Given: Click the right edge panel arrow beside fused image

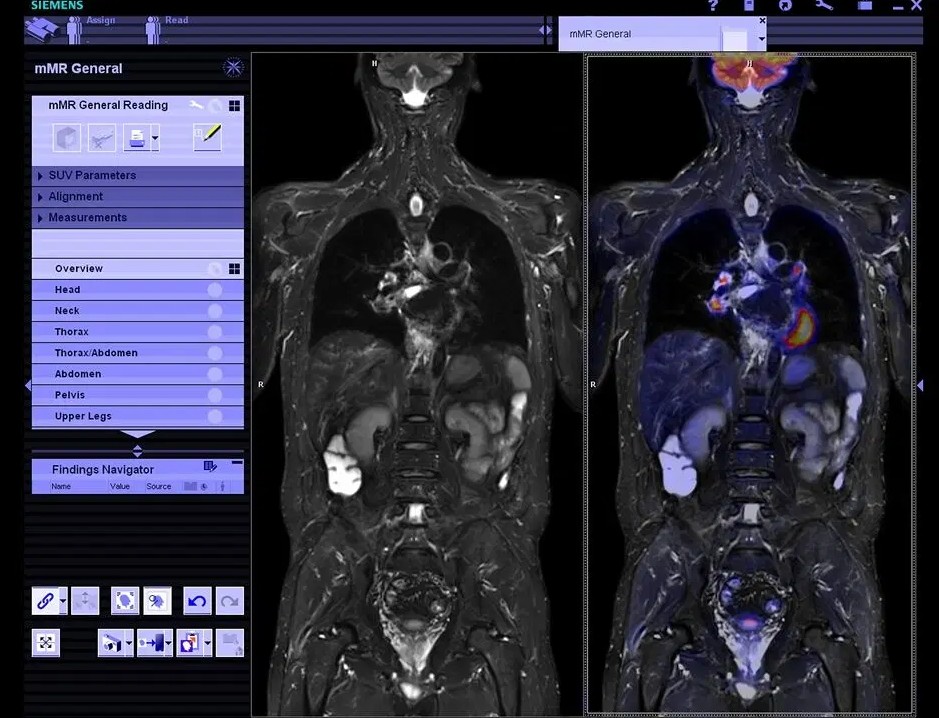Looking at the screenshot, I should pyautogui.click(x=920, y=385).
